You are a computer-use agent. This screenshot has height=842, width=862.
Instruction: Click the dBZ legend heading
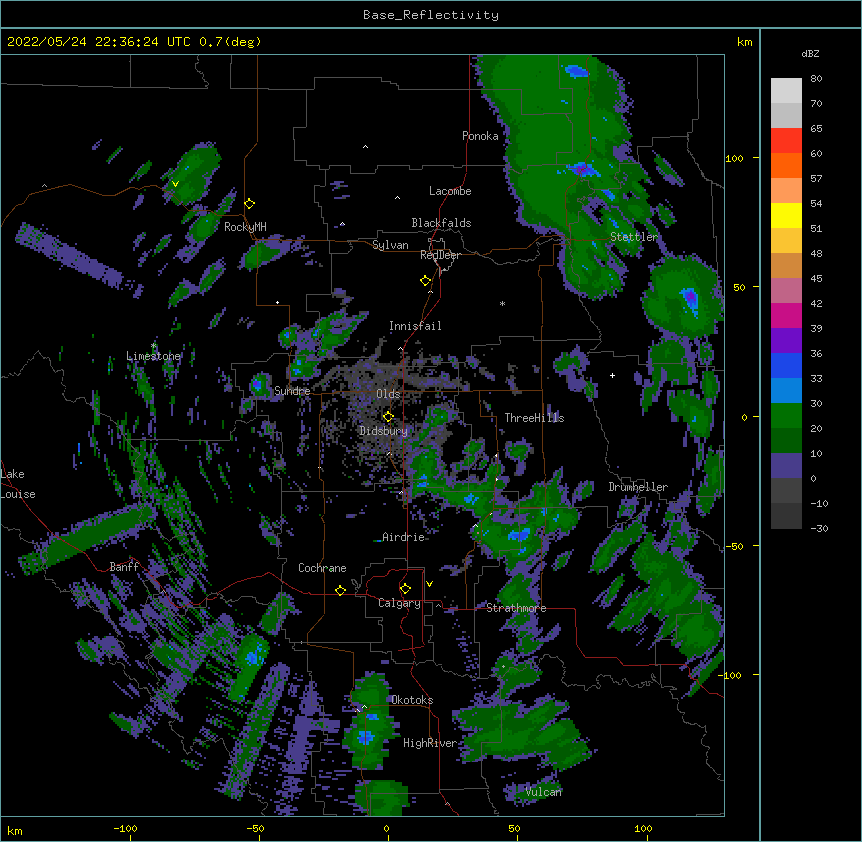pyautogui.click(x=810, y=53)
